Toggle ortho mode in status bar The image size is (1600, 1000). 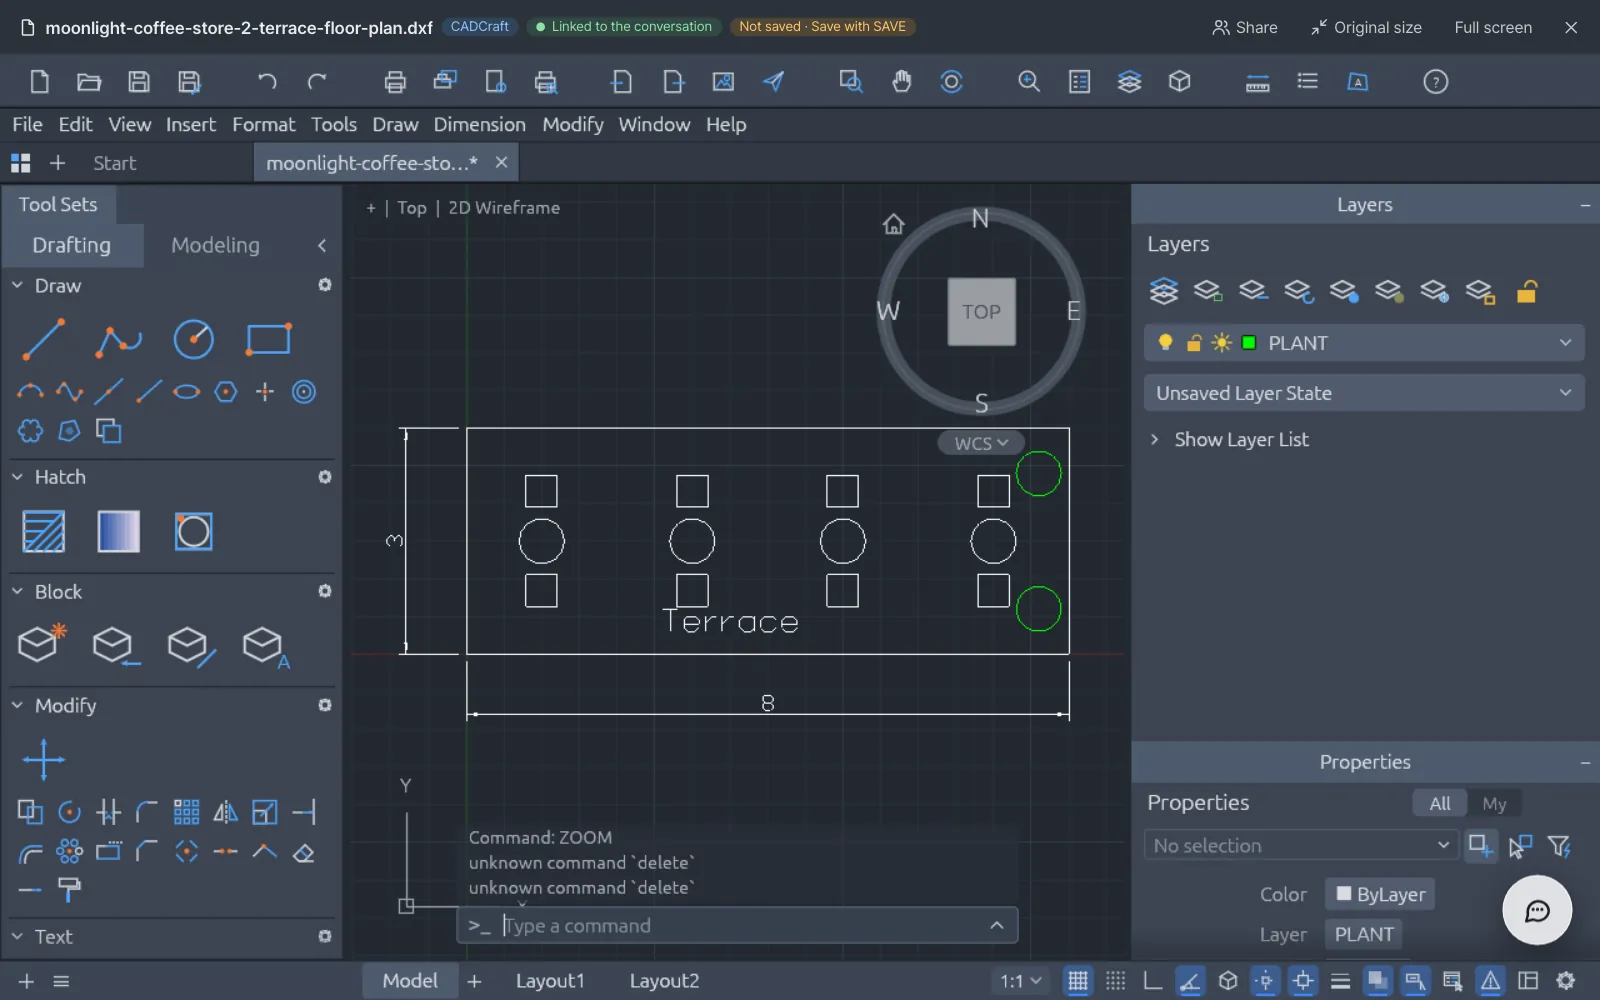(1152, 981)
